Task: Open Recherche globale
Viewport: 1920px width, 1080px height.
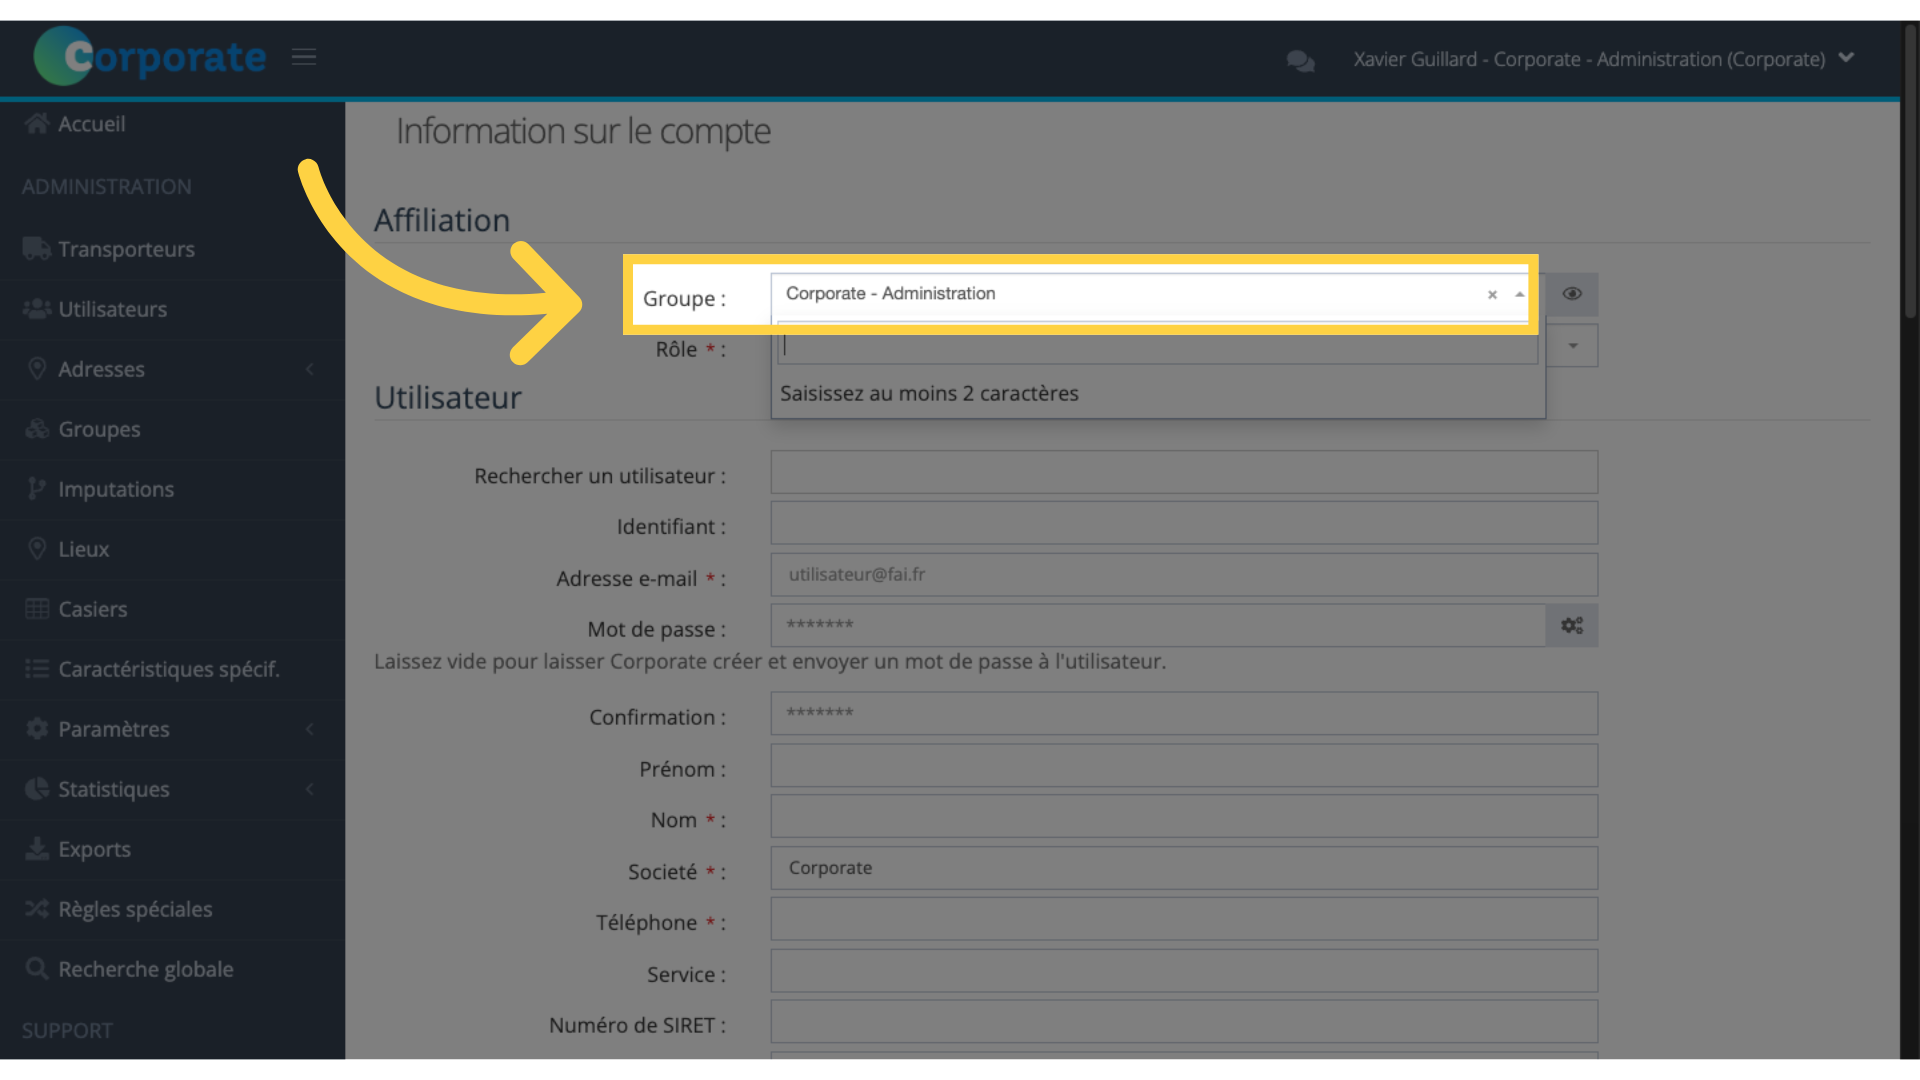Action: (145, 969)
